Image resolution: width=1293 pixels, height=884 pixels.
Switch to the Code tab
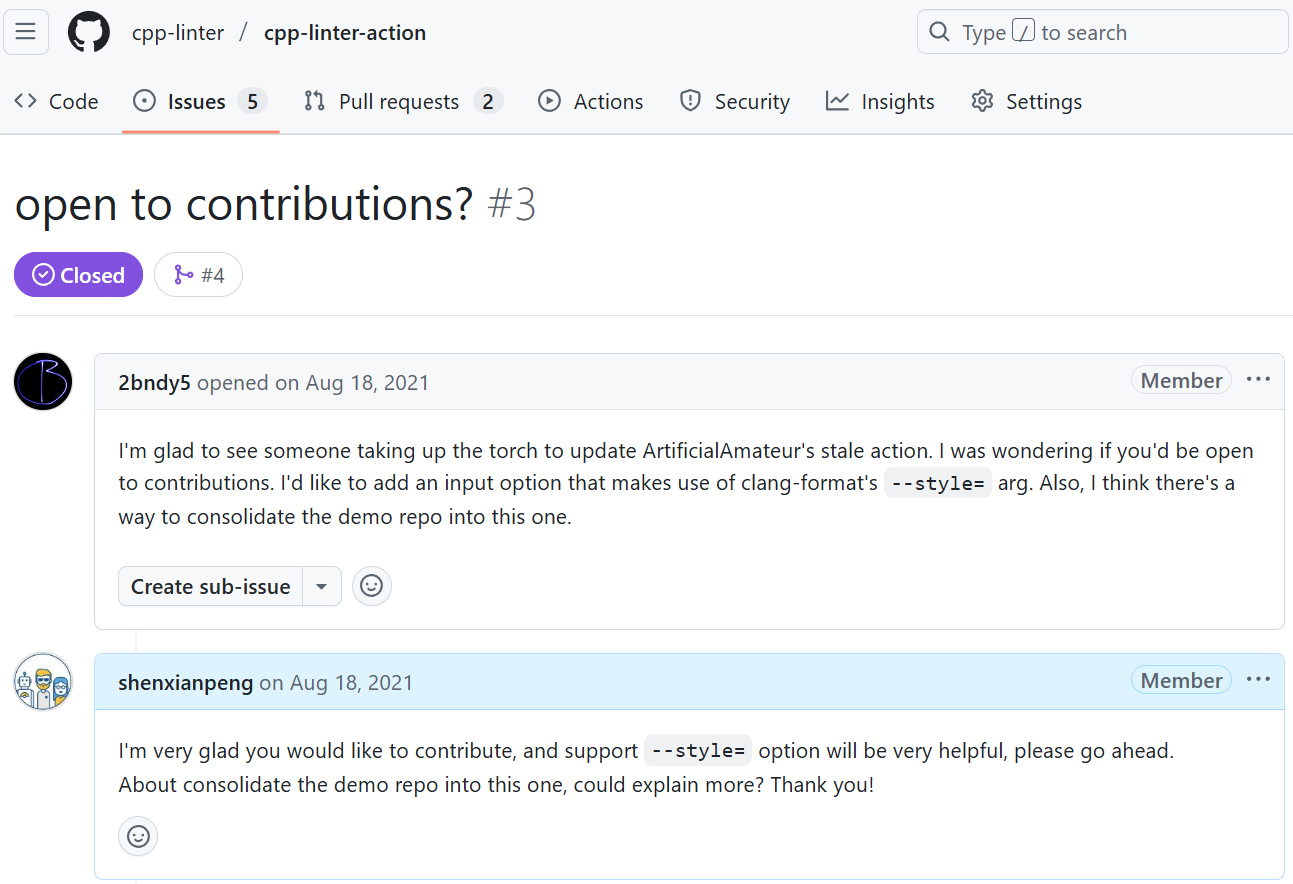click(57, 102)
